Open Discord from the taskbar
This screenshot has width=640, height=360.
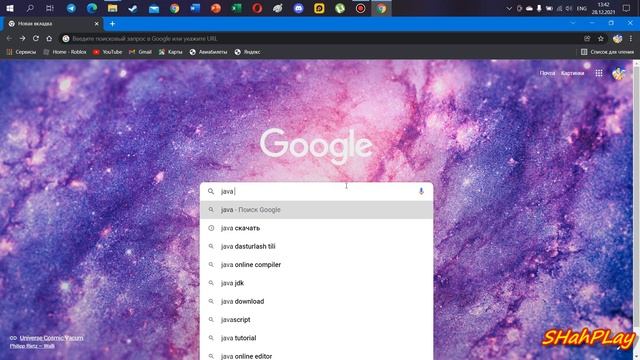point(299,8)
